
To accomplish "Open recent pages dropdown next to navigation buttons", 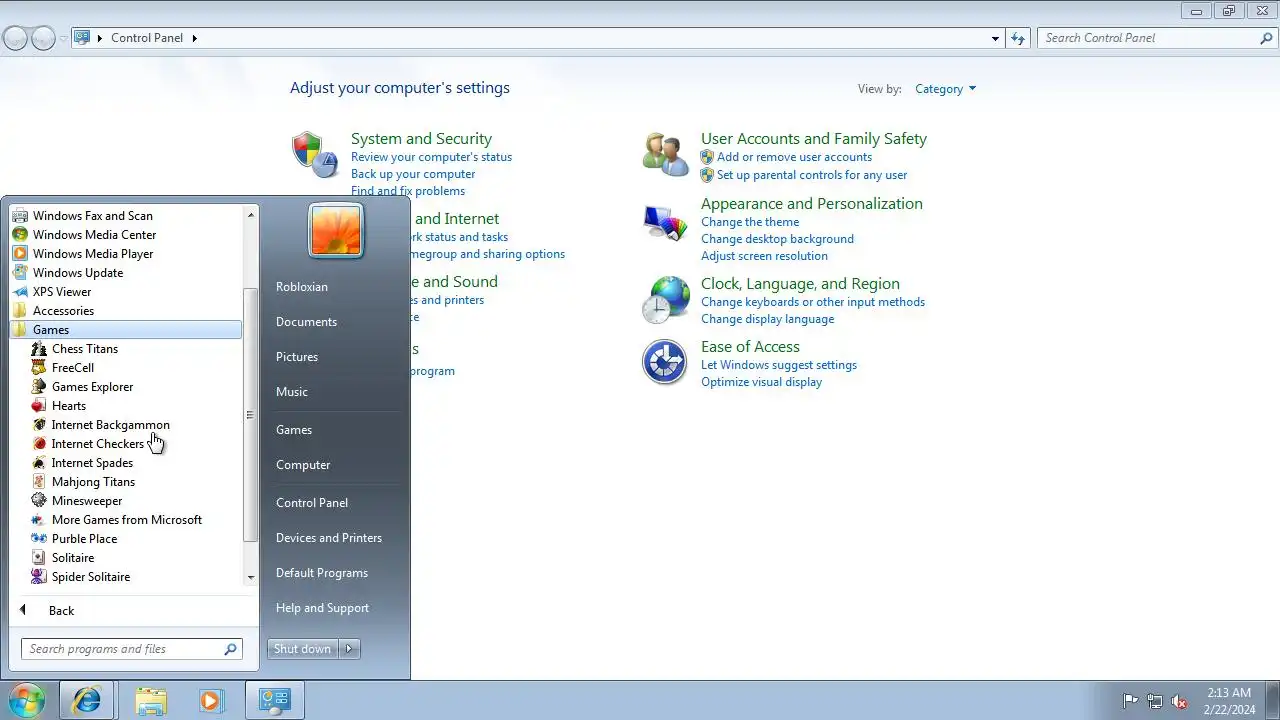I will (x=64, y=39).
